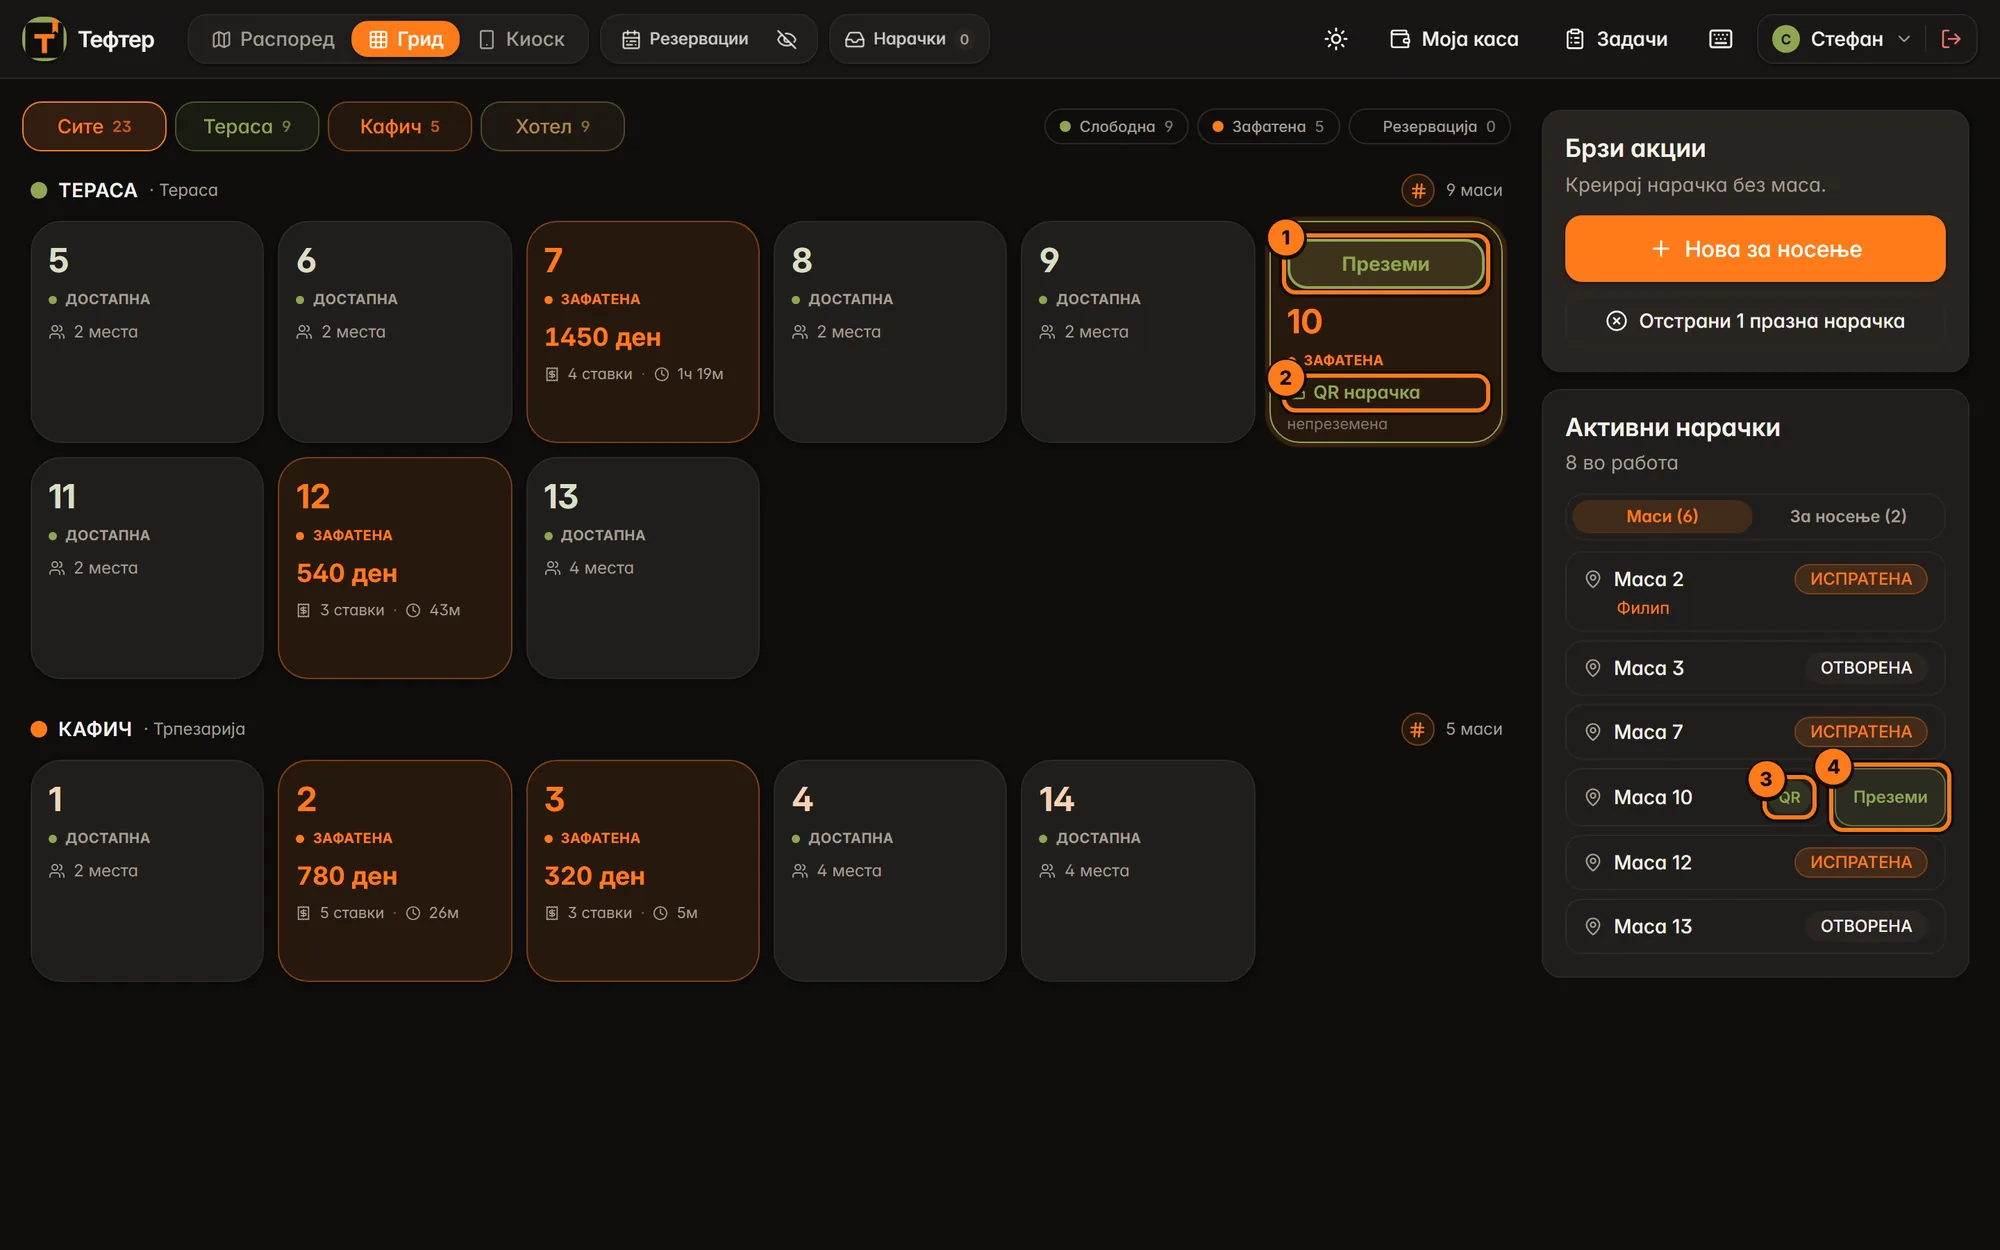The height and width of the screenshot is (1250, 2000).
Task: Toggle reservations visibility eye icon
Action: [x=787, y=39]
